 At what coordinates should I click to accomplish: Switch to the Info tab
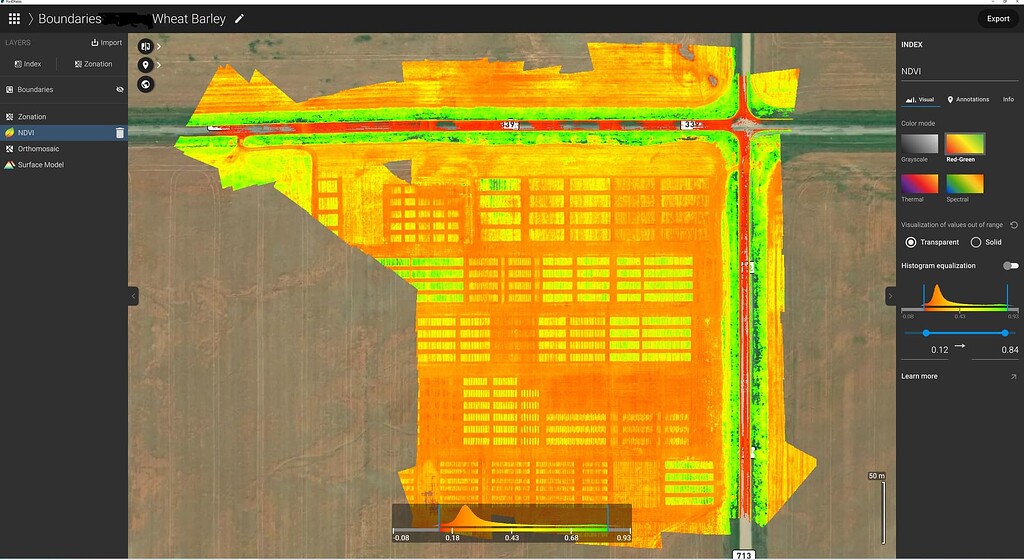click(1008, 100)
